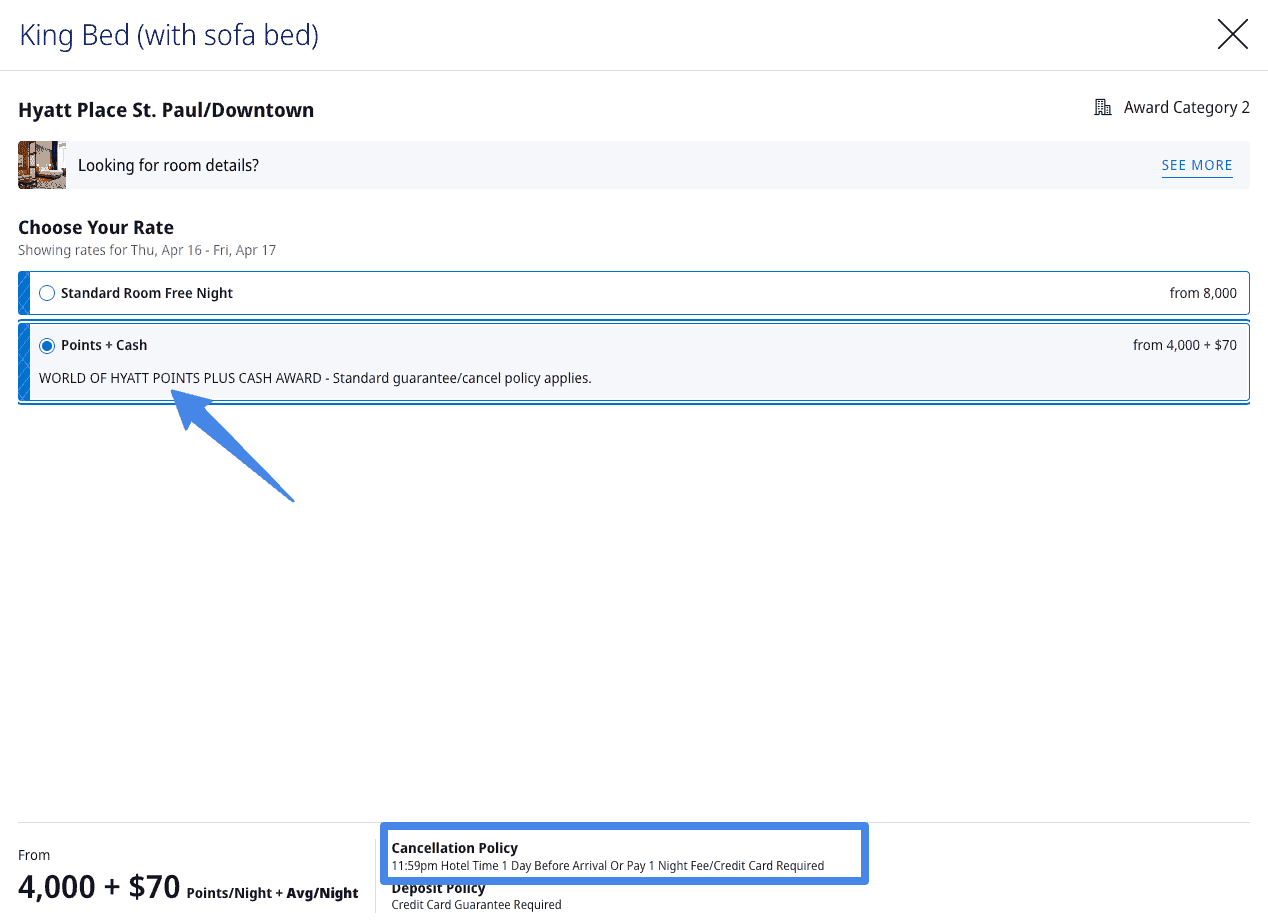Click the Credit Card Guarantee Required text
The width and height of the screenshot is (1268, 921).
[x=476, y=905]
